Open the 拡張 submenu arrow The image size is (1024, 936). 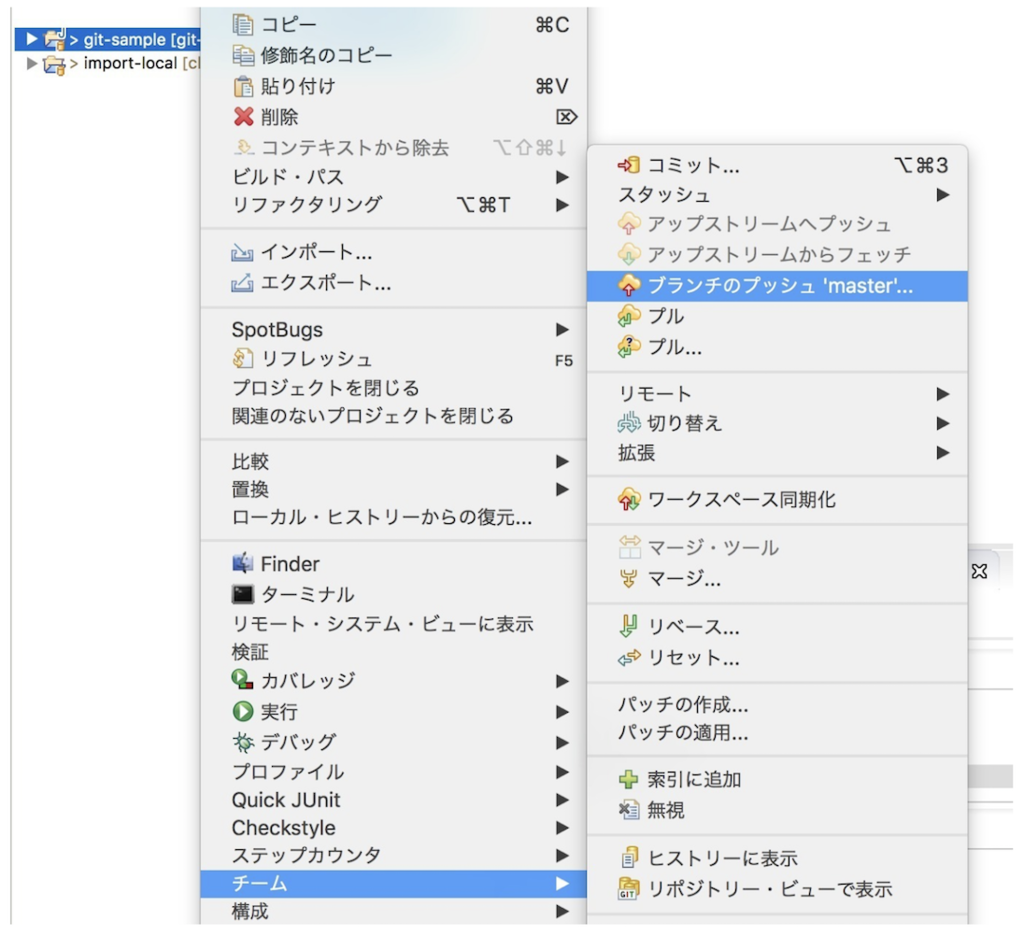coord(942,453)
